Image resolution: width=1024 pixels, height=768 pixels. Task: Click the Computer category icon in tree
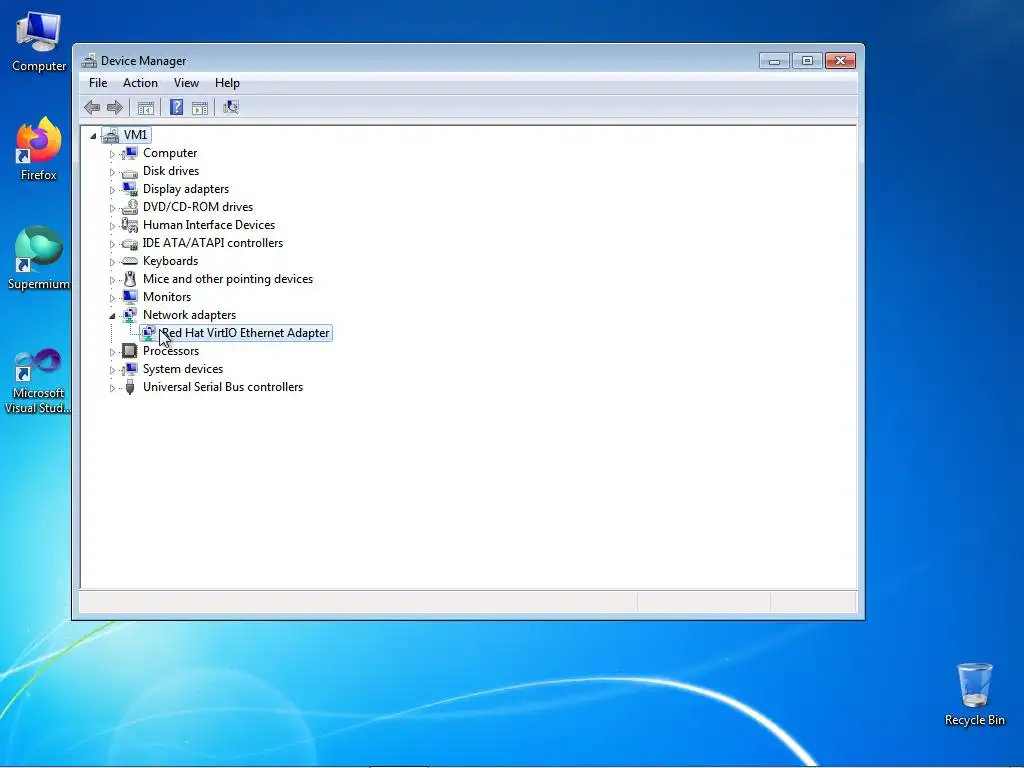(130, 153)
